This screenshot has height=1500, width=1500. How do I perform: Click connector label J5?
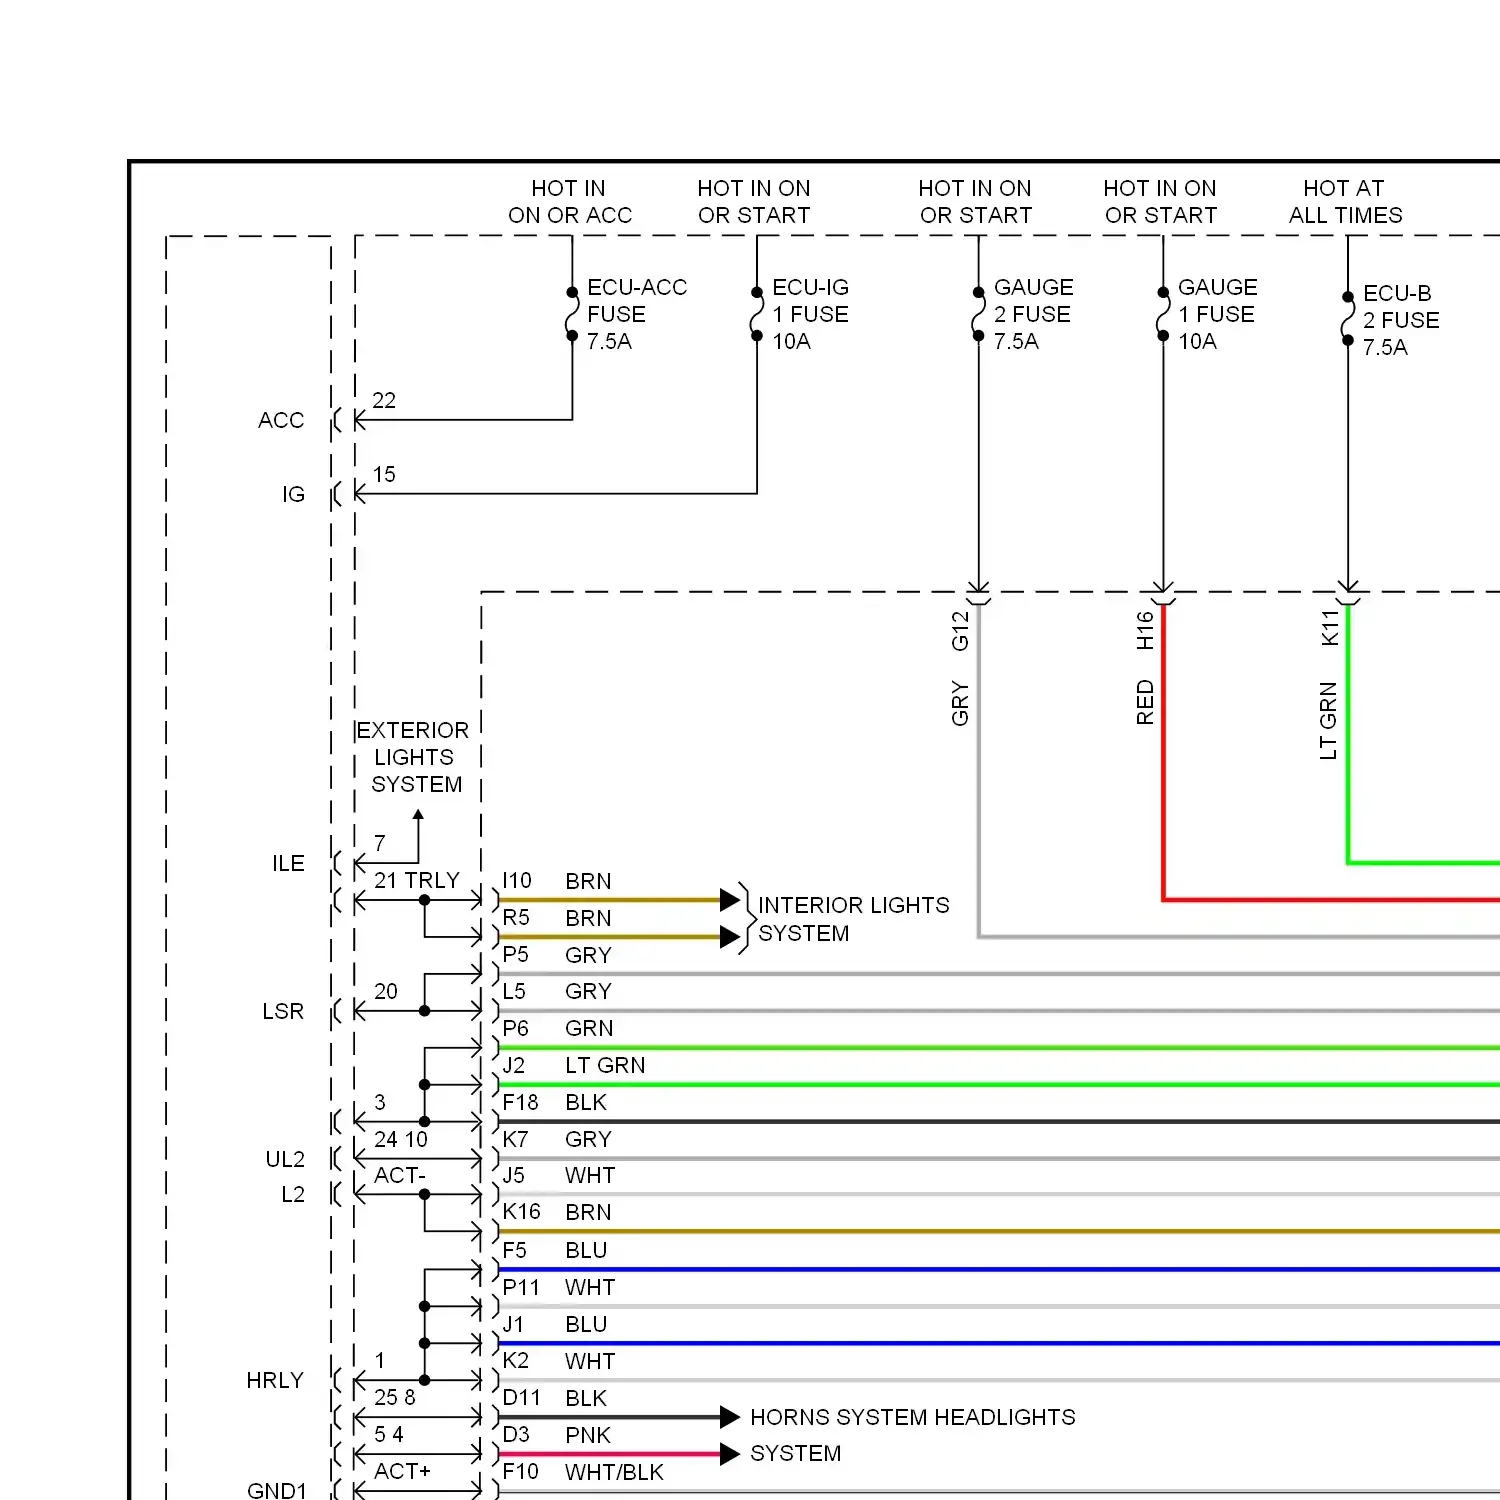(514, 1175)
